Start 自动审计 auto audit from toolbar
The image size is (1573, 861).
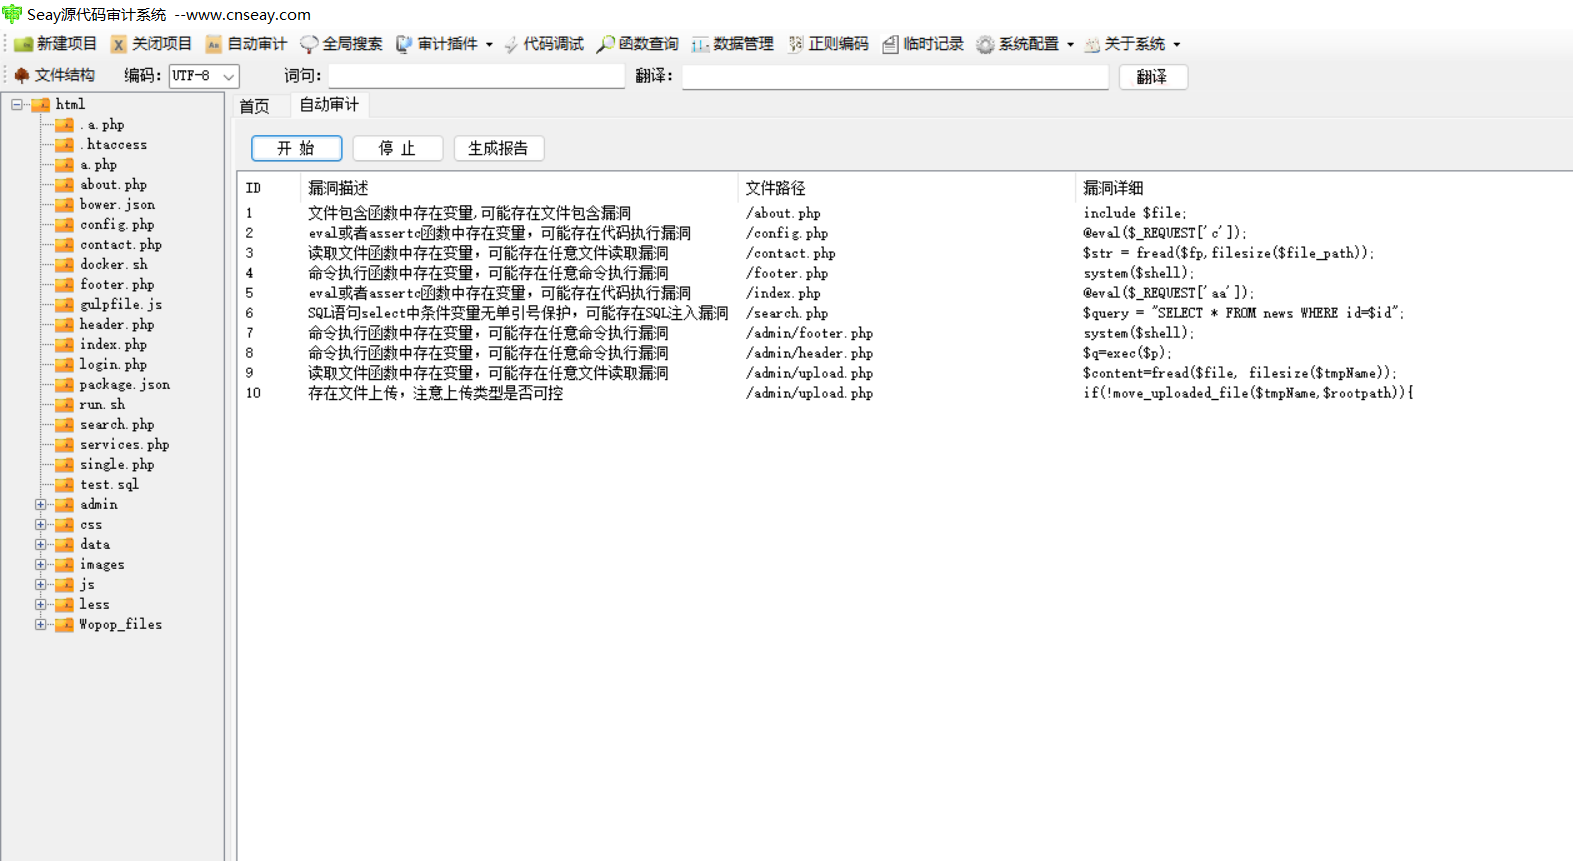coord(246,44)
